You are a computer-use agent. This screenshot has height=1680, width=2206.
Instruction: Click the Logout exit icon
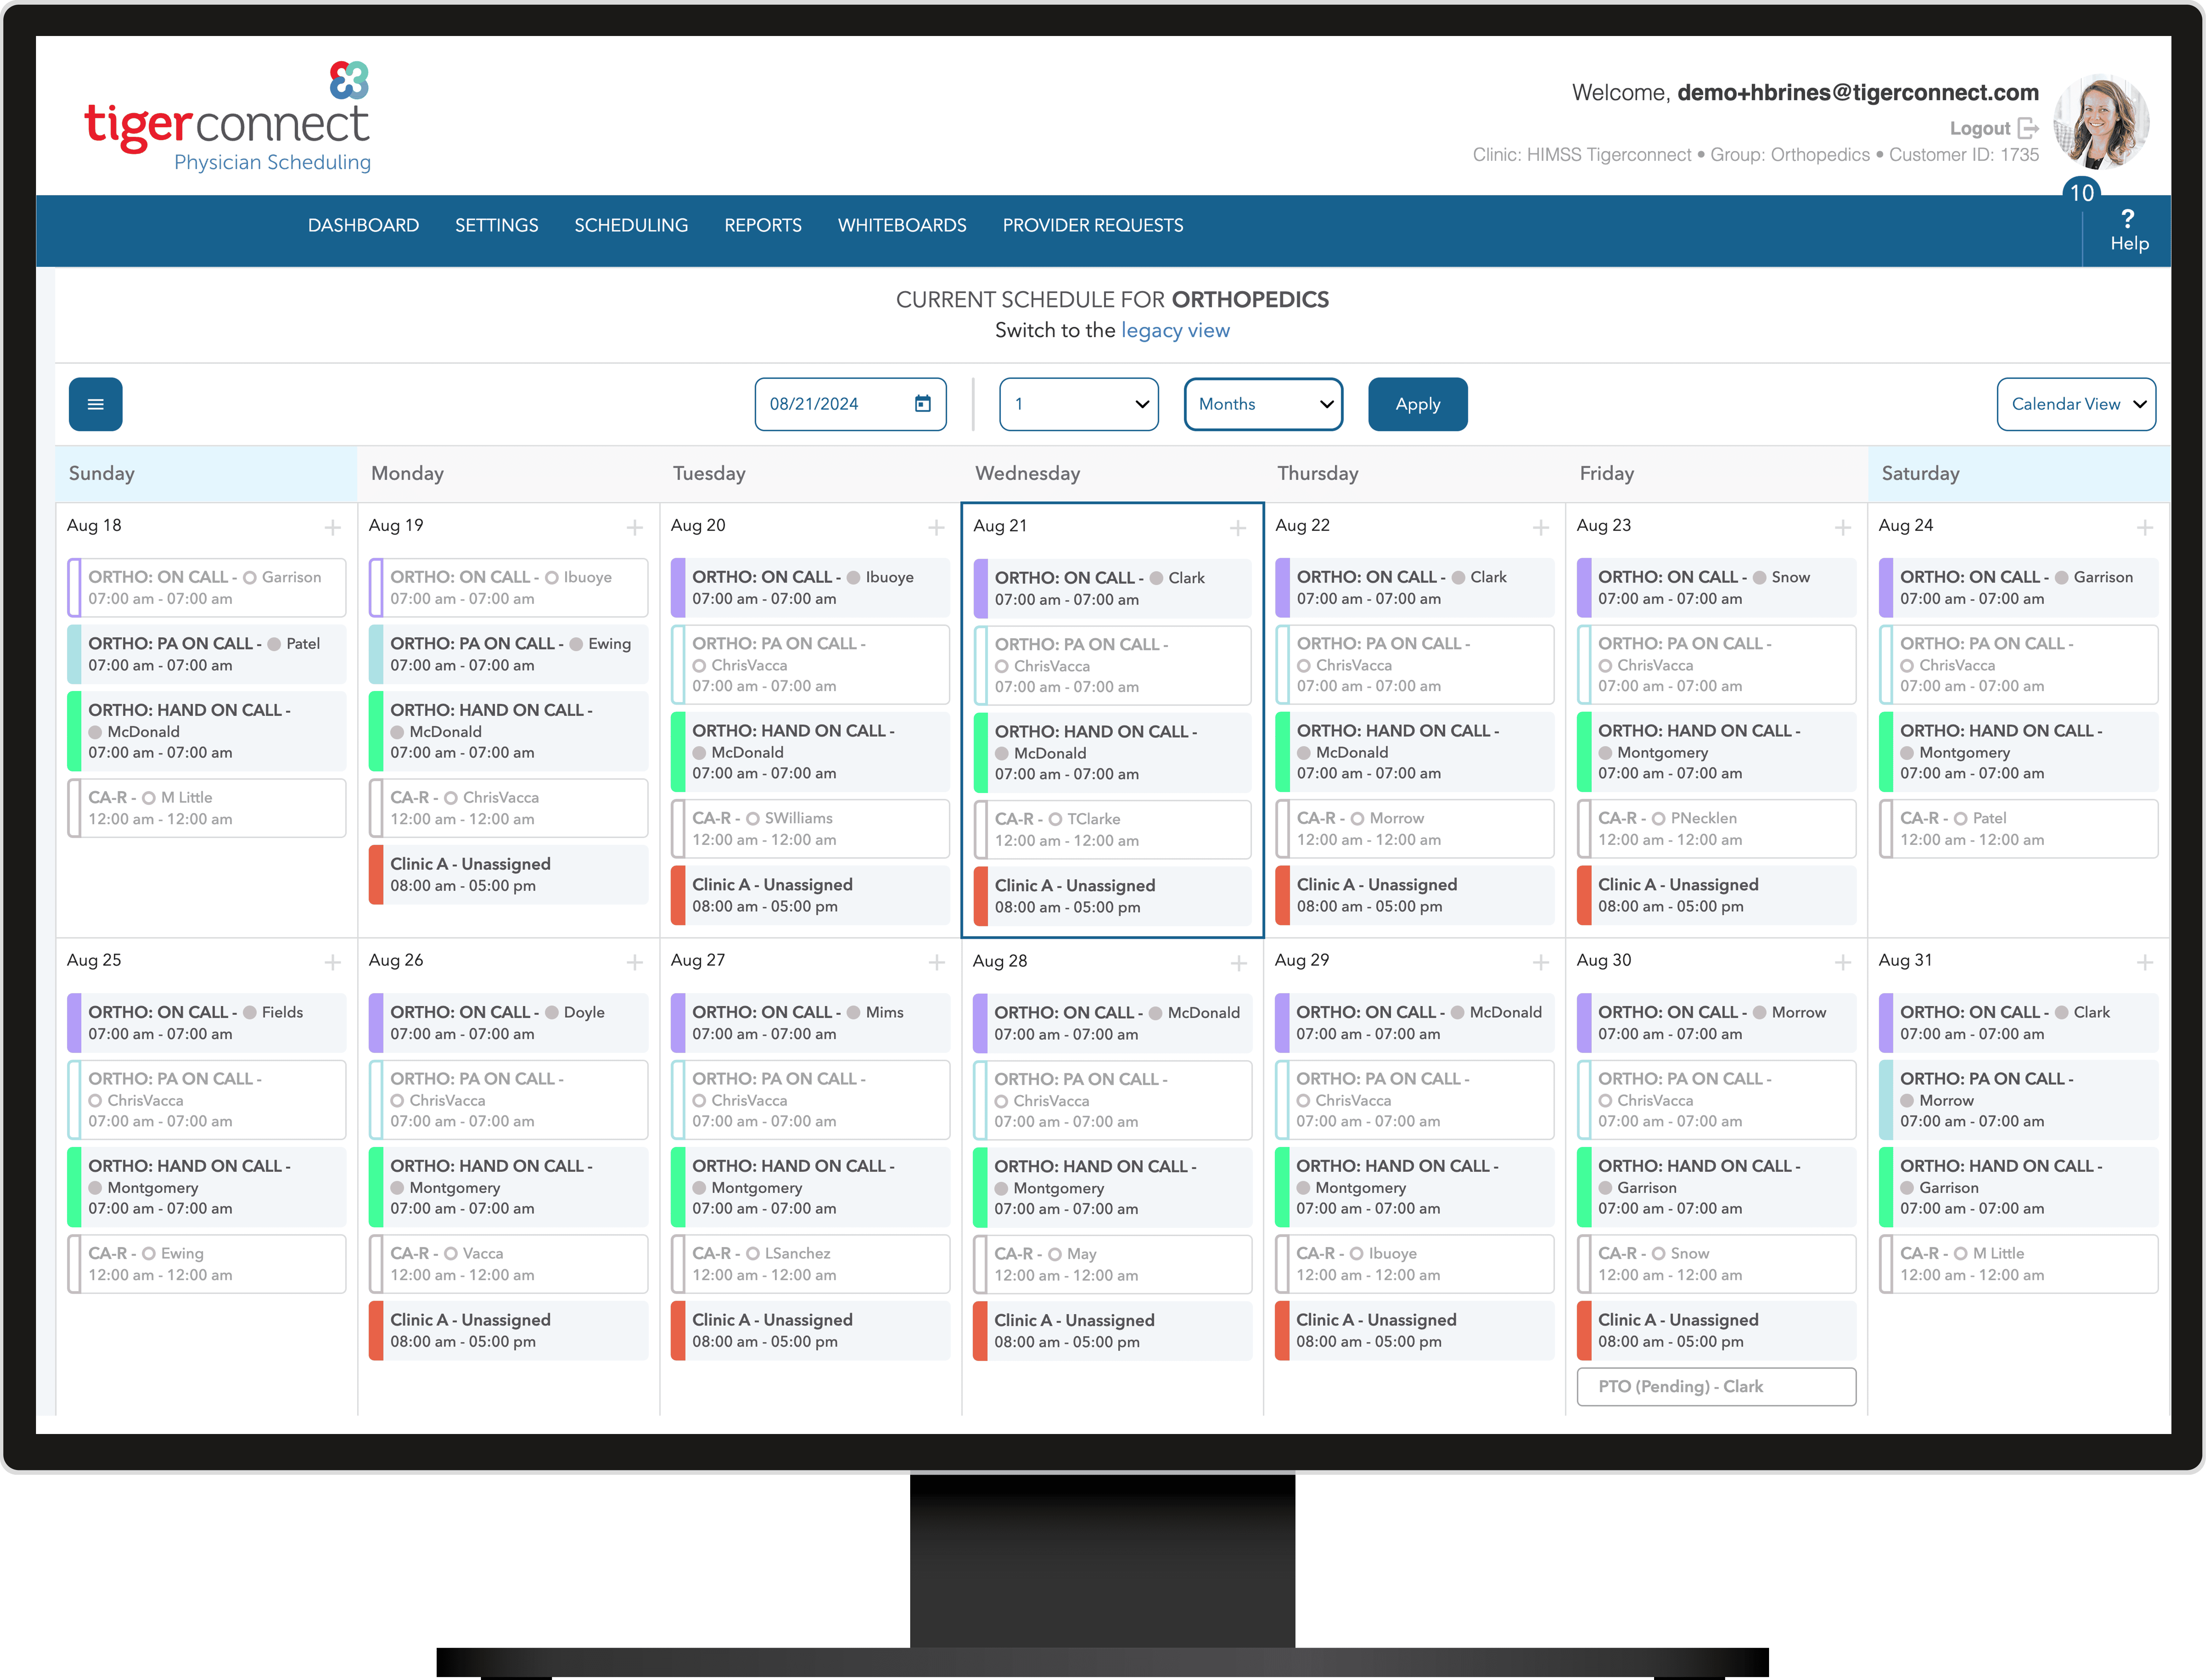tap(2028, 128)
